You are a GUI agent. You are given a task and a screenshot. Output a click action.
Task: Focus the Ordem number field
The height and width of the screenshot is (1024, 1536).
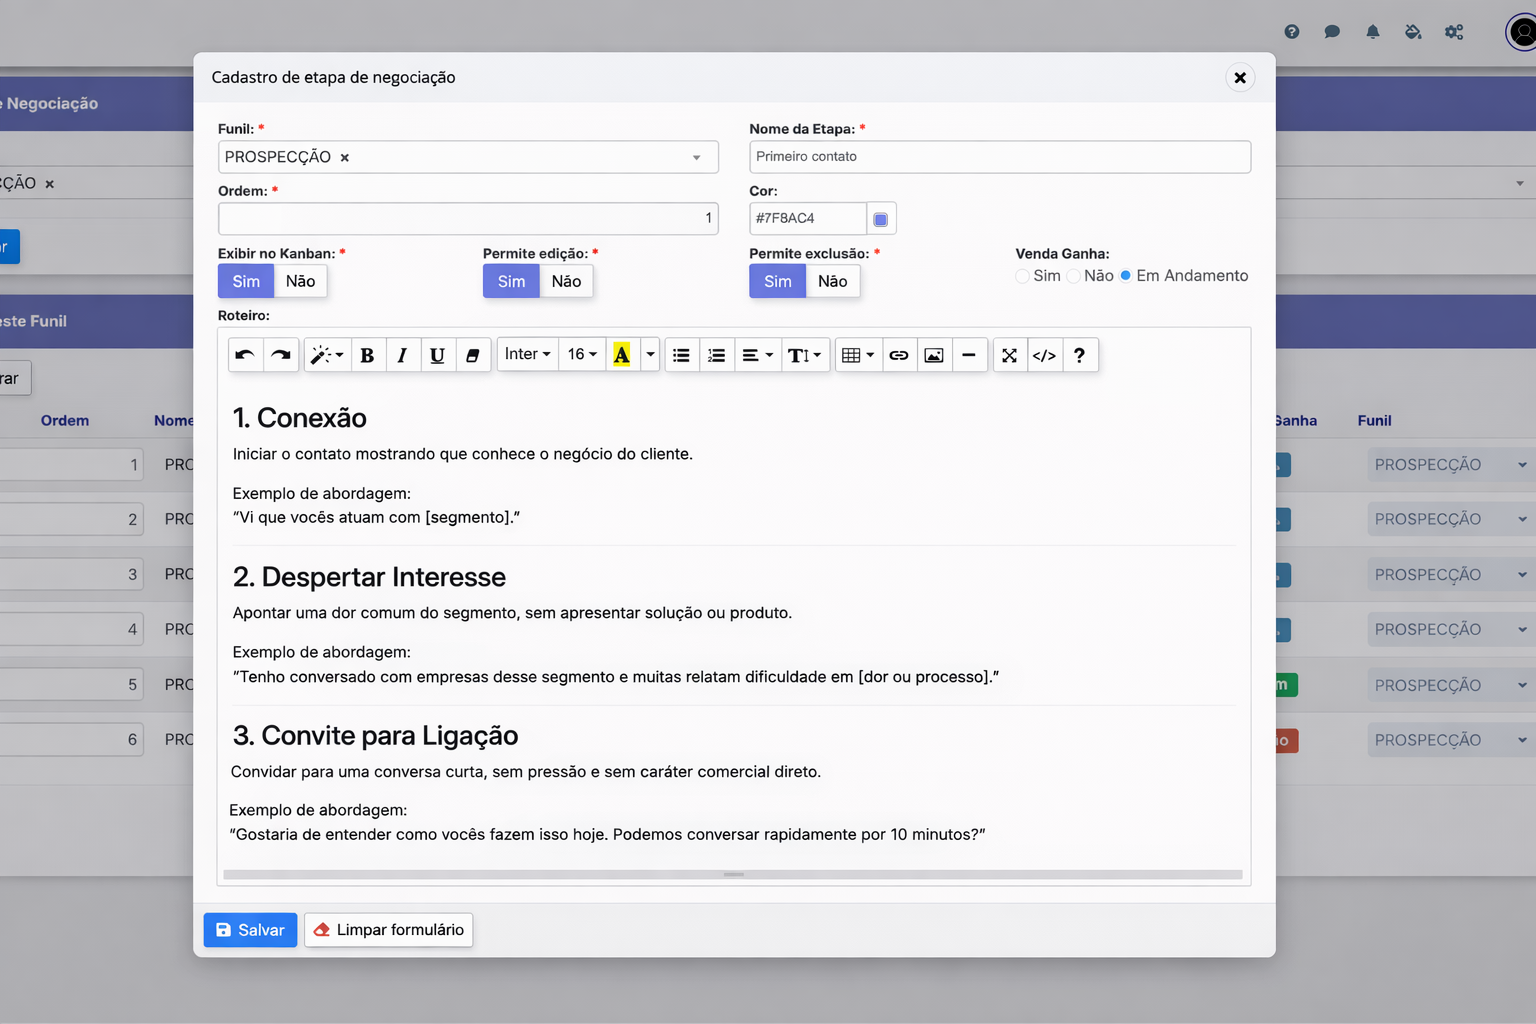468,219
